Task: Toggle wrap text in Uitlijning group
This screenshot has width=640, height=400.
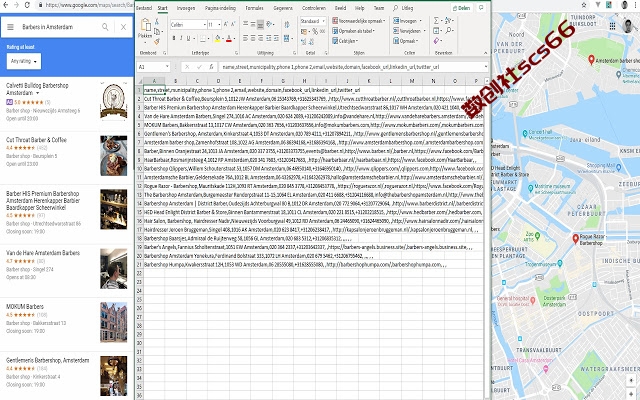Action: click(x=287, y=24)
